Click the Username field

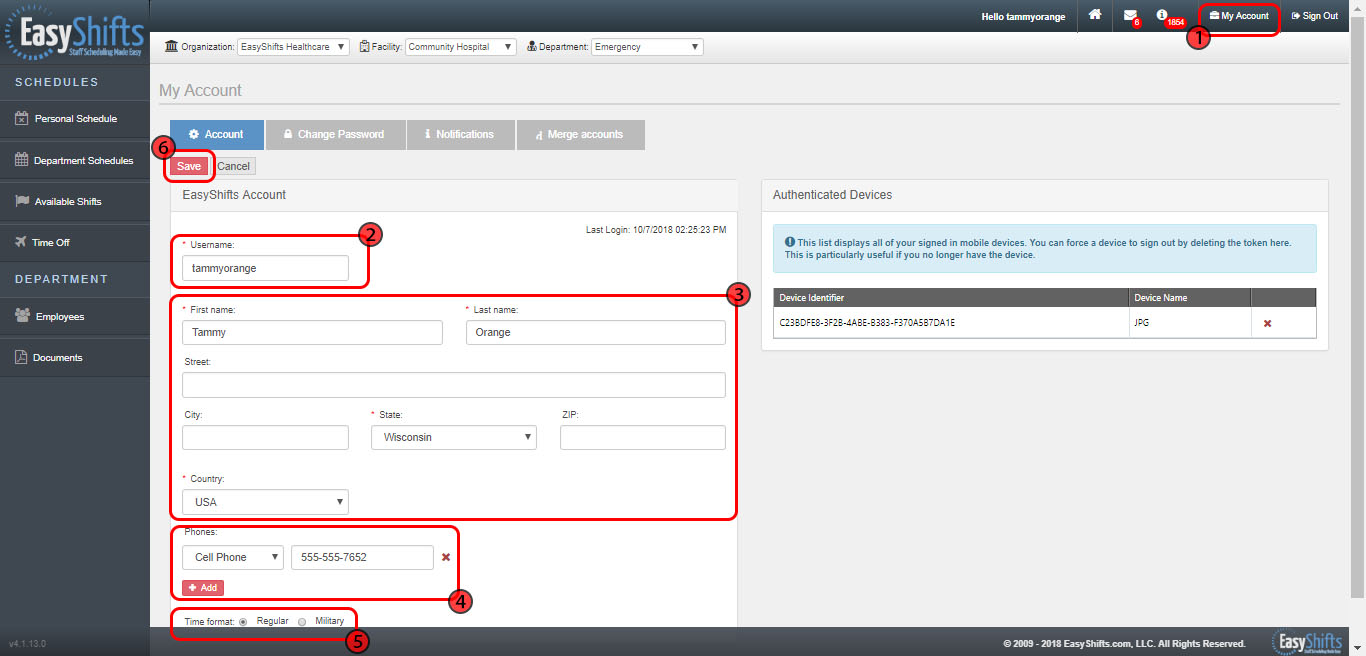point(265,268)
